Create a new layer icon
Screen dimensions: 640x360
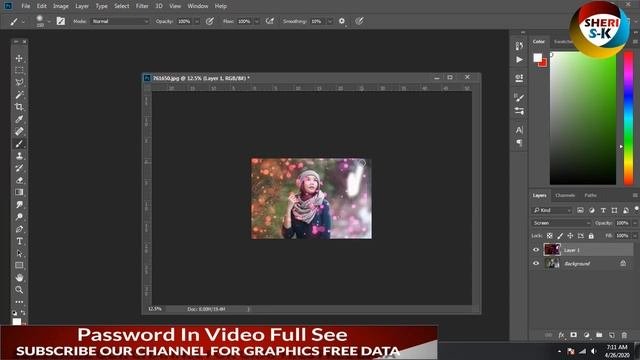(611, 335)
